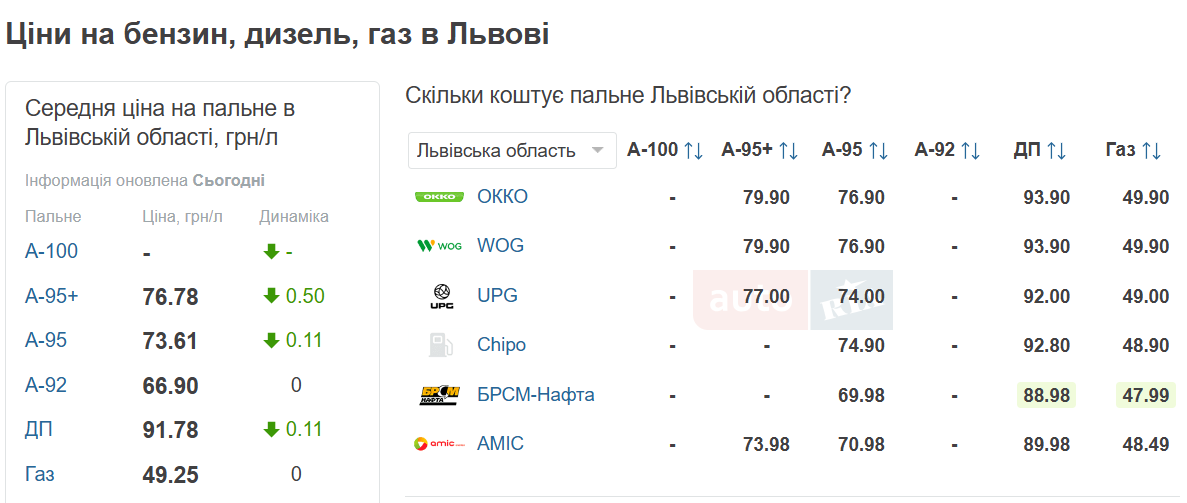Screen dimensions: 1187x503
Task: Open the Львівська область region dropdown
Action: point(511,151)
